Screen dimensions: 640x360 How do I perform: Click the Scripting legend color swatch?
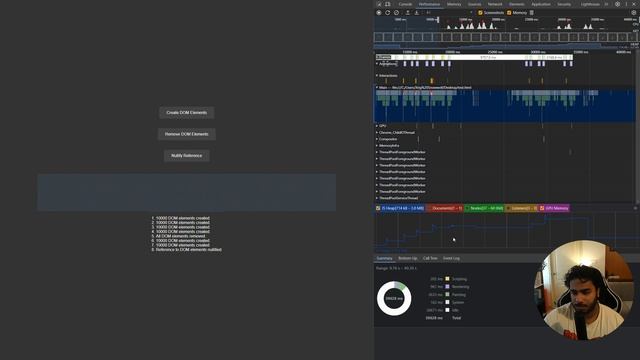click(x=447, y=279)
